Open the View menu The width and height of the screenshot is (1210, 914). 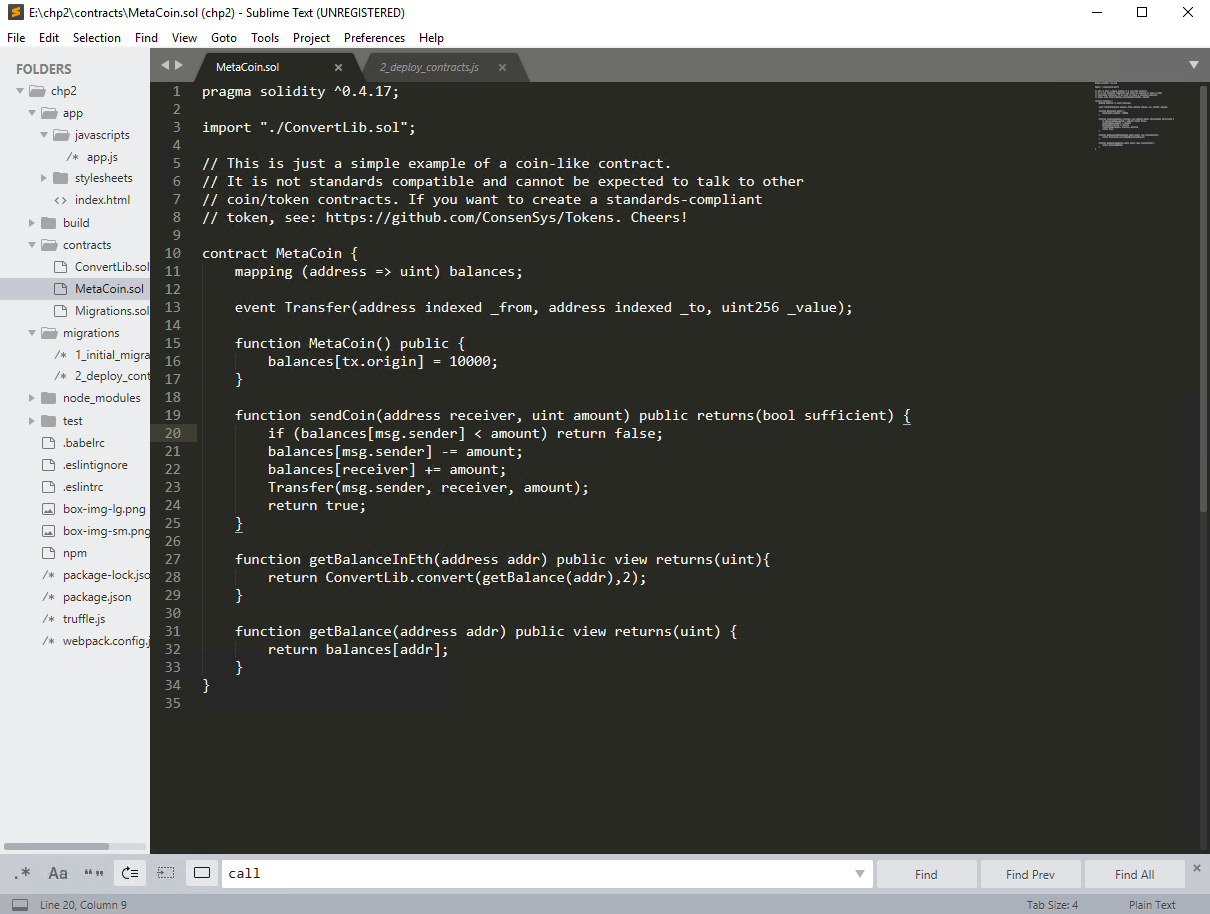[x=184, y=37]
